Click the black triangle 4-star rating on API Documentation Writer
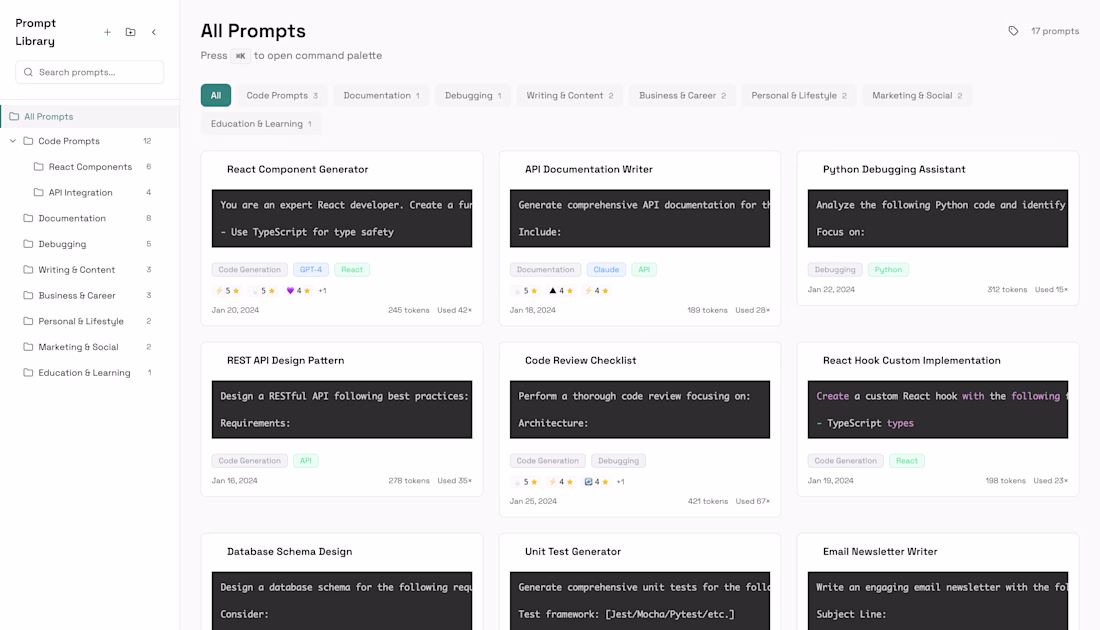 pos(560,291)
